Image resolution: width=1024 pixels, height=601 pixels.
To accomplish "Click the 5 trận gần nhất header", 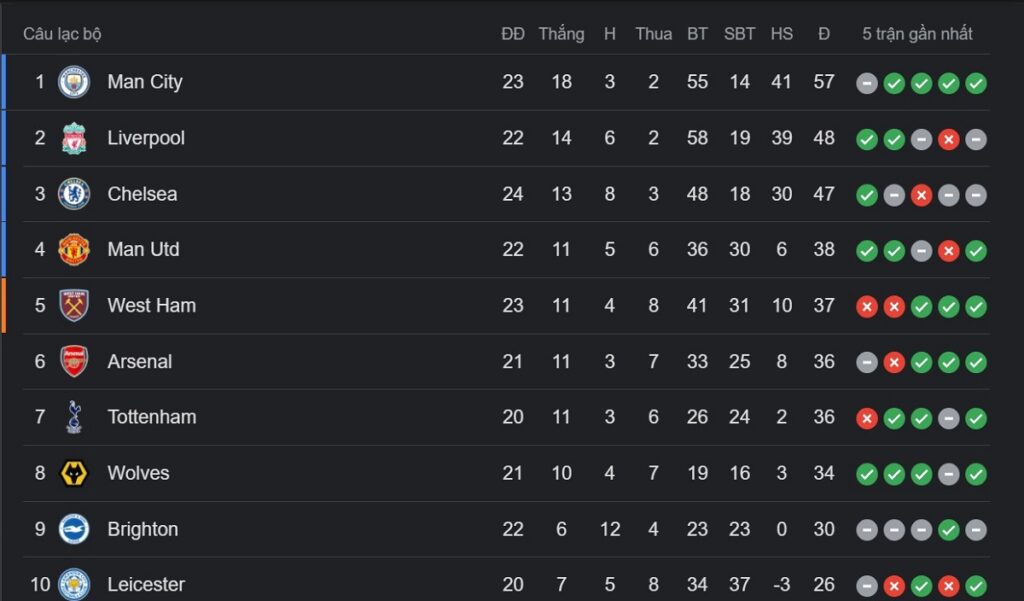I will click(917, 34).
